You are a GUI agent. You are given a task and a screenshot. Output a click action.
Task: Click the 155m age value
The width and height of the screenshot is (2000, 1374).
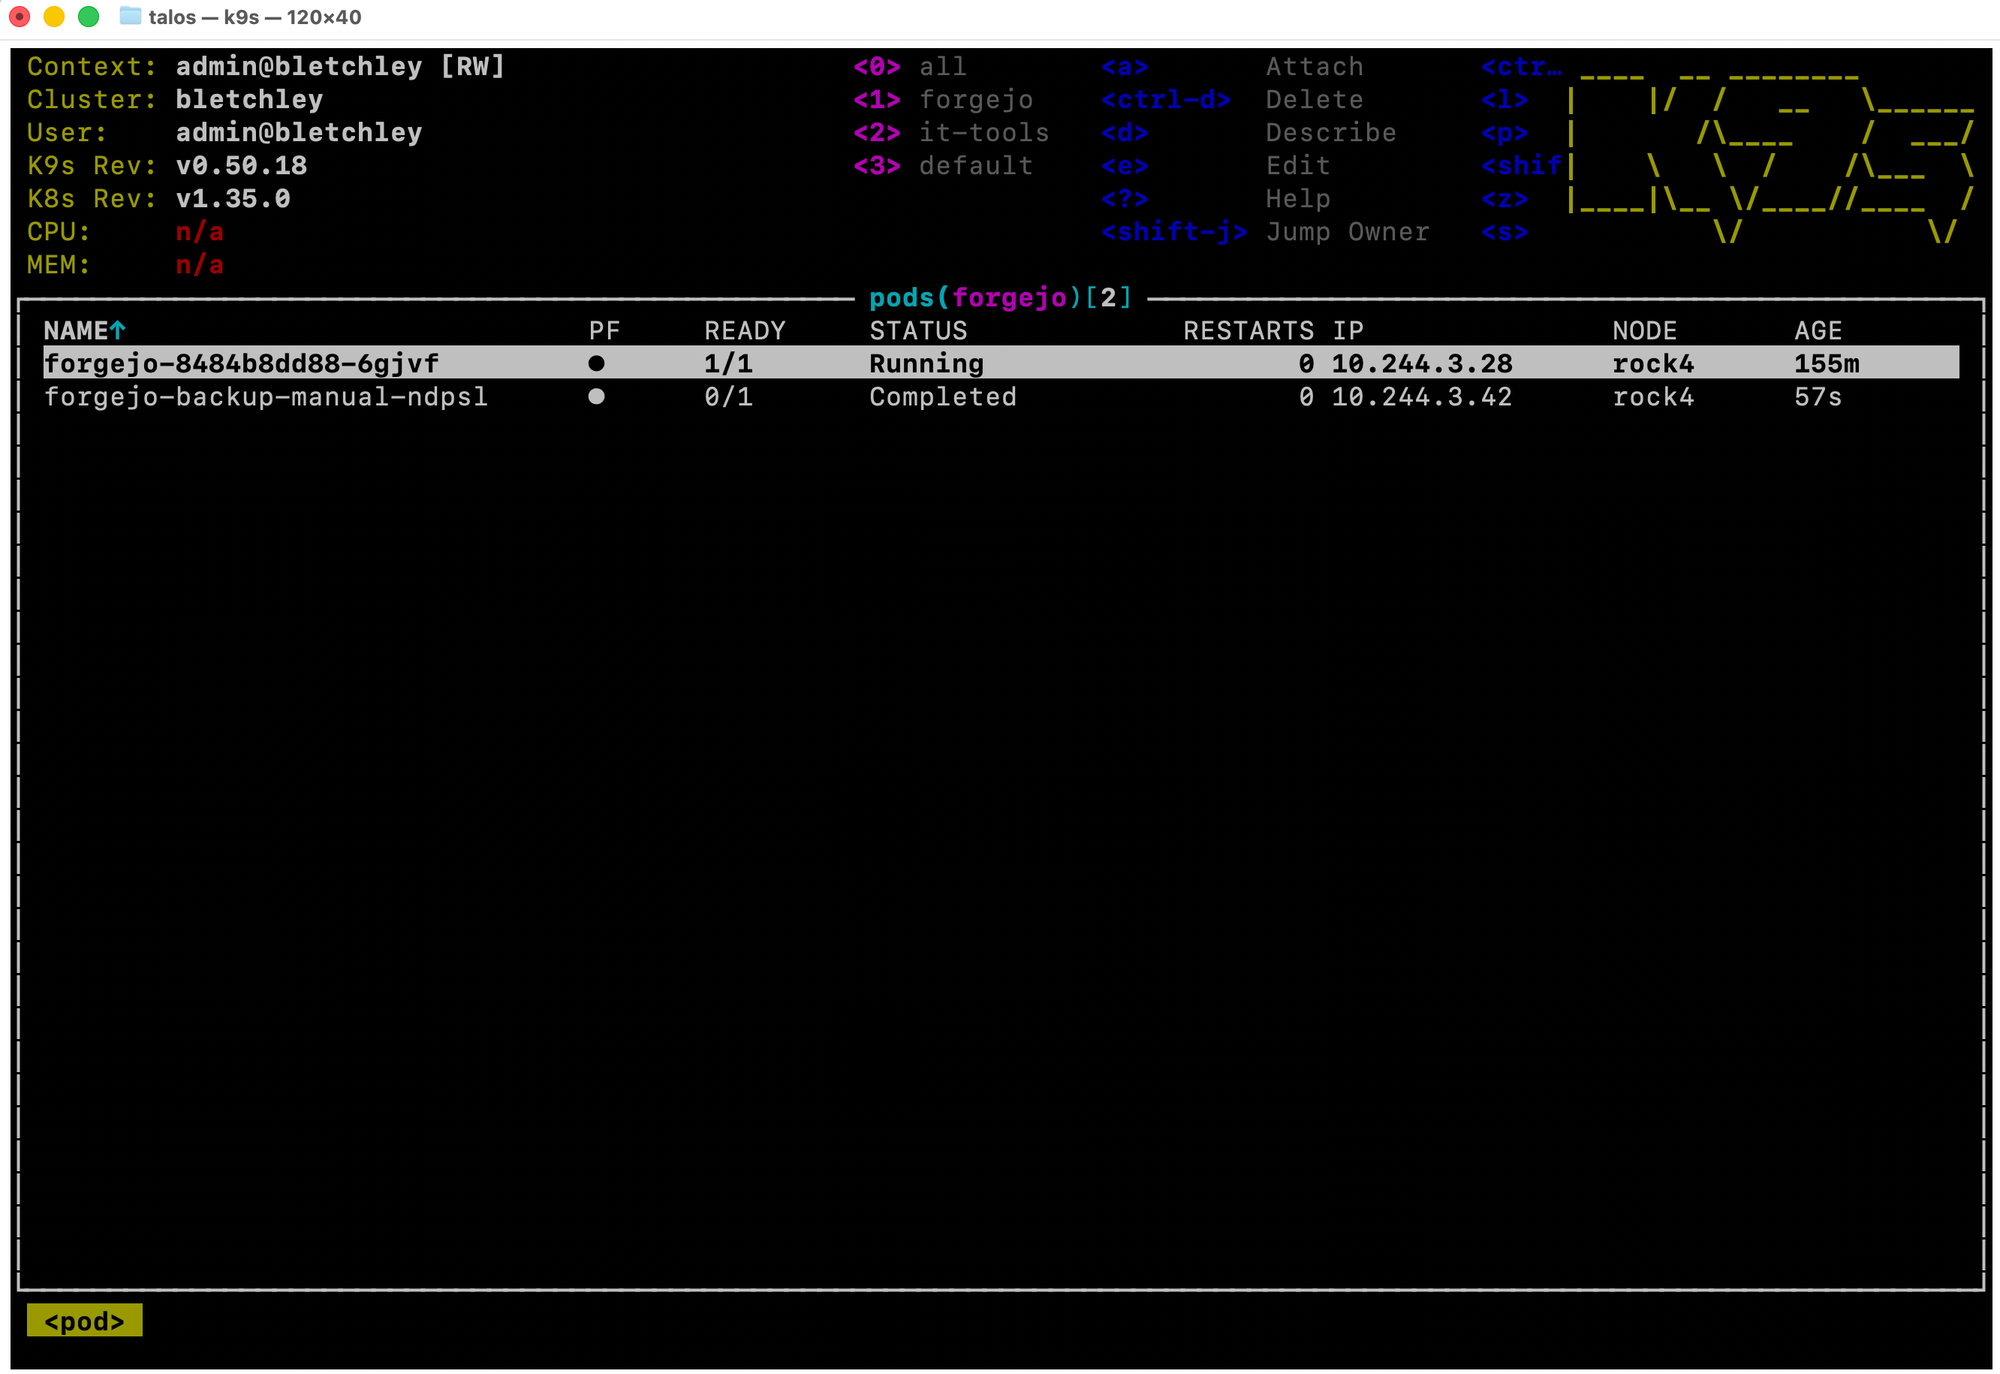(1826, 363)
